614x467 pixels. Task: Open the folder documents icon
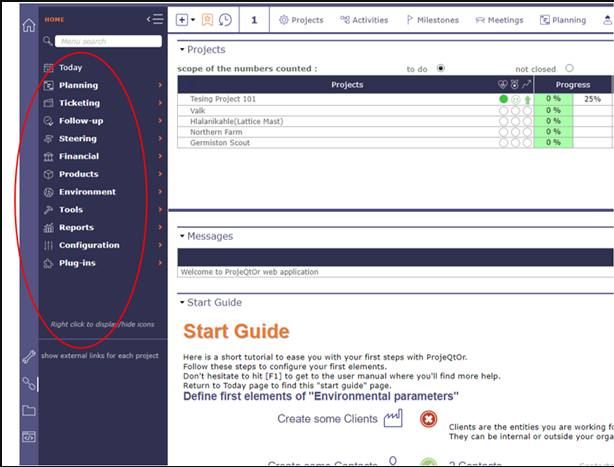[28, 410]
